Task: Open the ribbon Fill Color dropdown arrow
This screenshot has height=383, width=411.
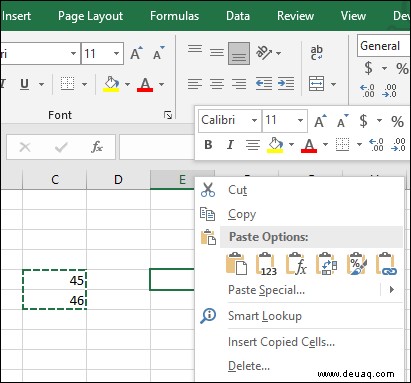Action: coord(127,84)
